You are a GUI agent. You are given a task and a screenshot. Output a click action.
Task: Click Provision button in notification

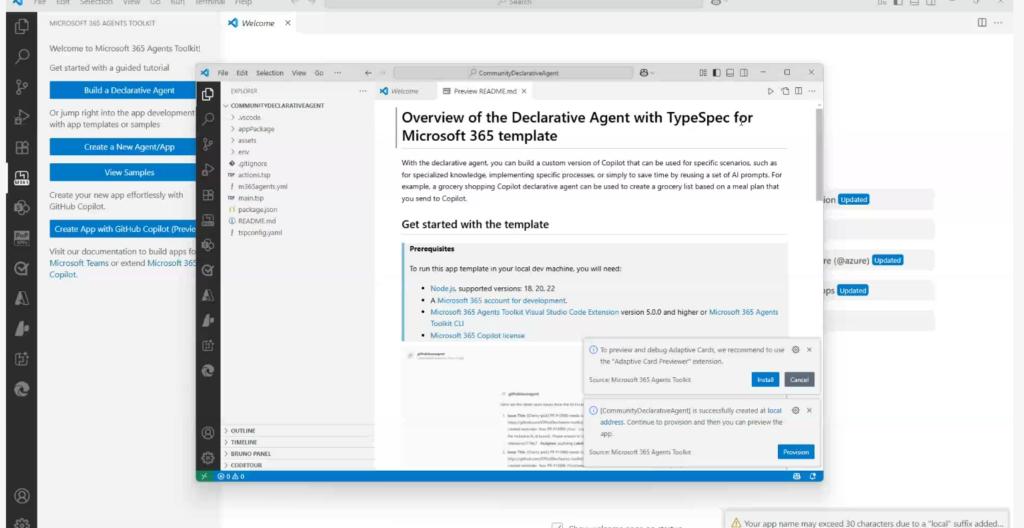pos(795,452)
